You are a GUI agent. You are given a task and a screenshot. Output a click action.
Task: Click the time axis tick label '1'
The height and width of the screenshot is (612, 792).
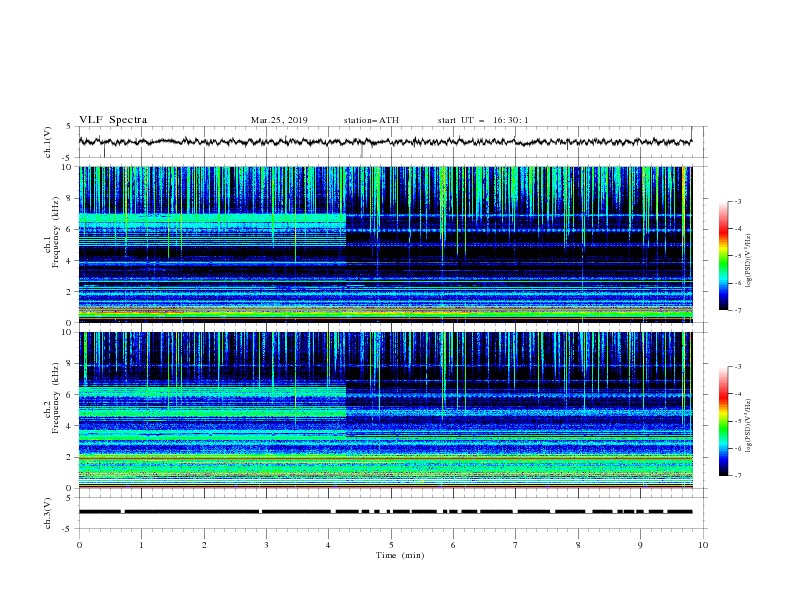pos(141,545)
